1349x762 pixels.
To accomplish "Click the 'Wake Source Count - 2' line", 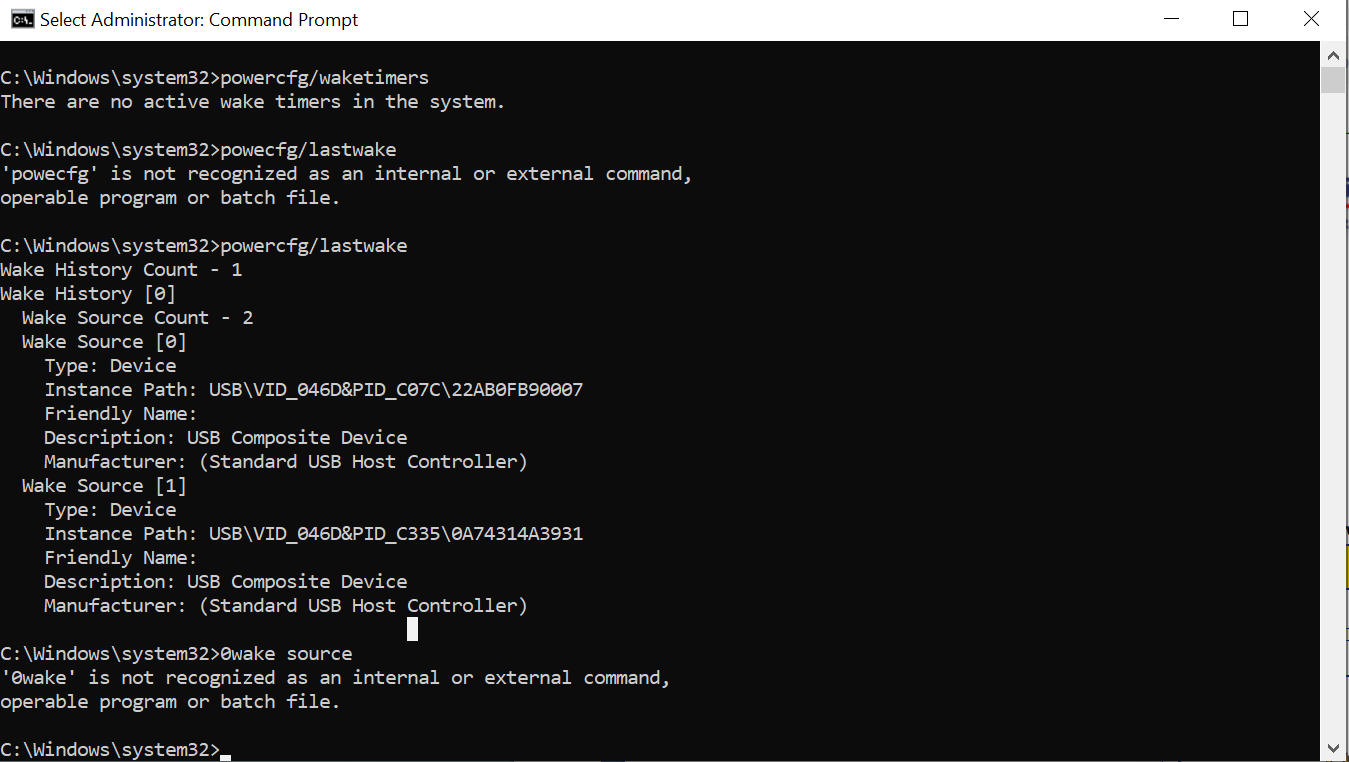I will 137,318.
